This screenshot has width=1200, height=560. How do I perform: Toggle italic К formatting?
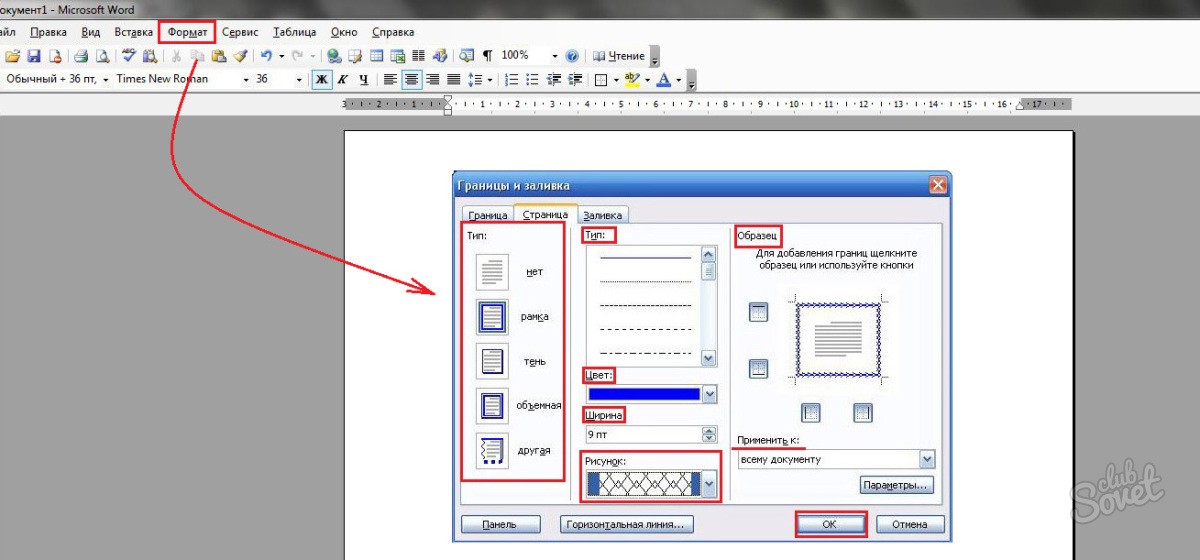coord(342,79)
